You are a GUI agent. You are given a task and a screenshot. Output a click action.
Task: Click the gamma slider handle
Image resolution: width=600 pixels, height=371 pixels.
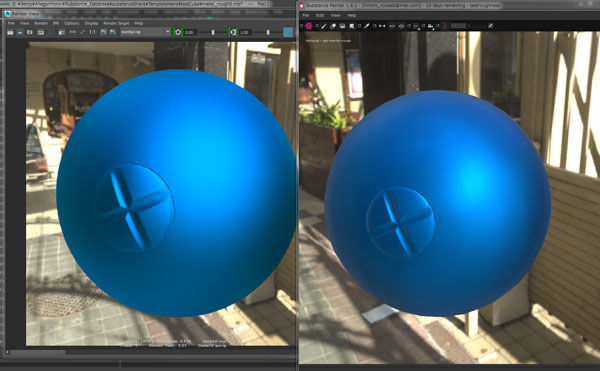pos(268,33)
